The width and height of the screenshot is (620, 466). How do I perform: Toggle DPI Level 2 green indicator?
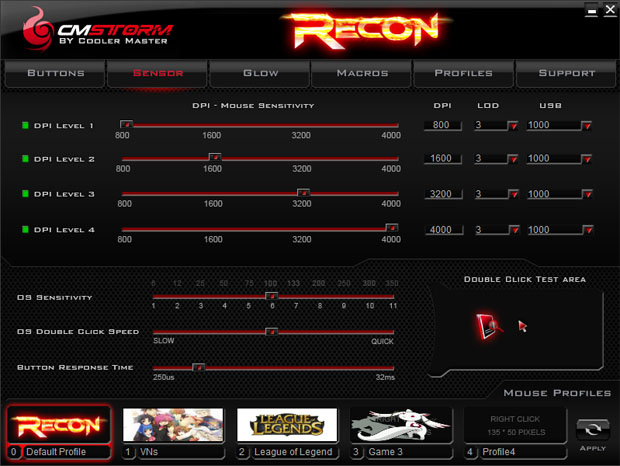pos(25,159)
